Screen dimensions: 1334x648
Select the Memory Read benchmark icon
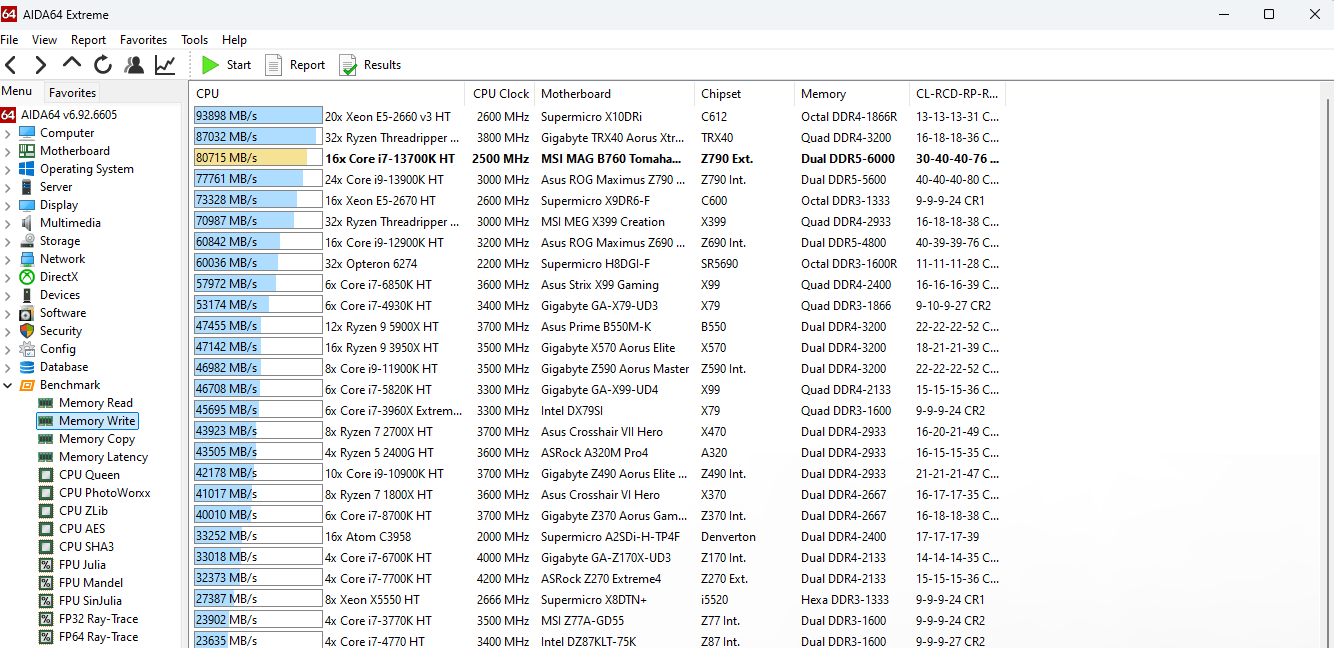[x=46, y=403]
